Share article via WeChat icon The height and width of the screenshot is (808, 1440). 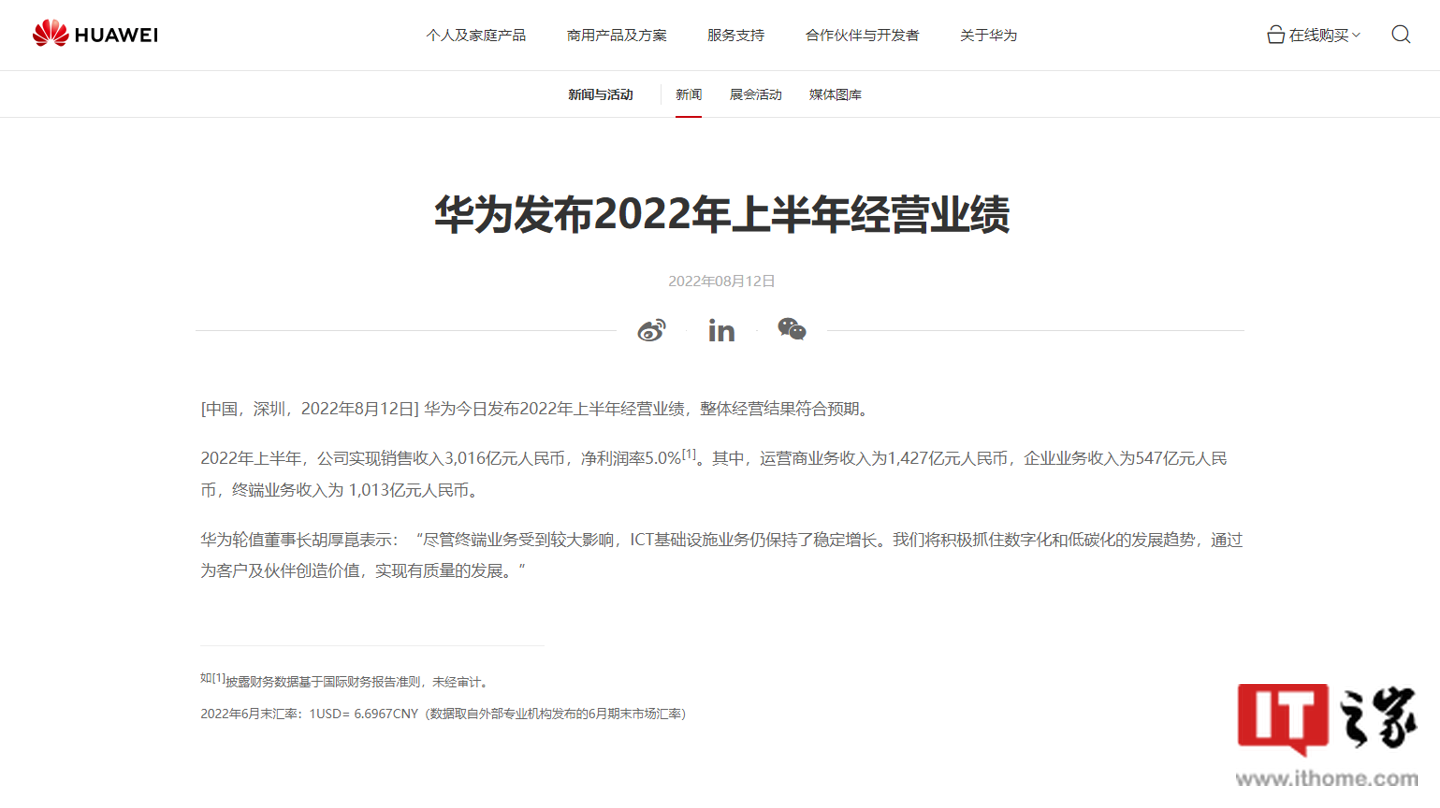pos(792,330)
